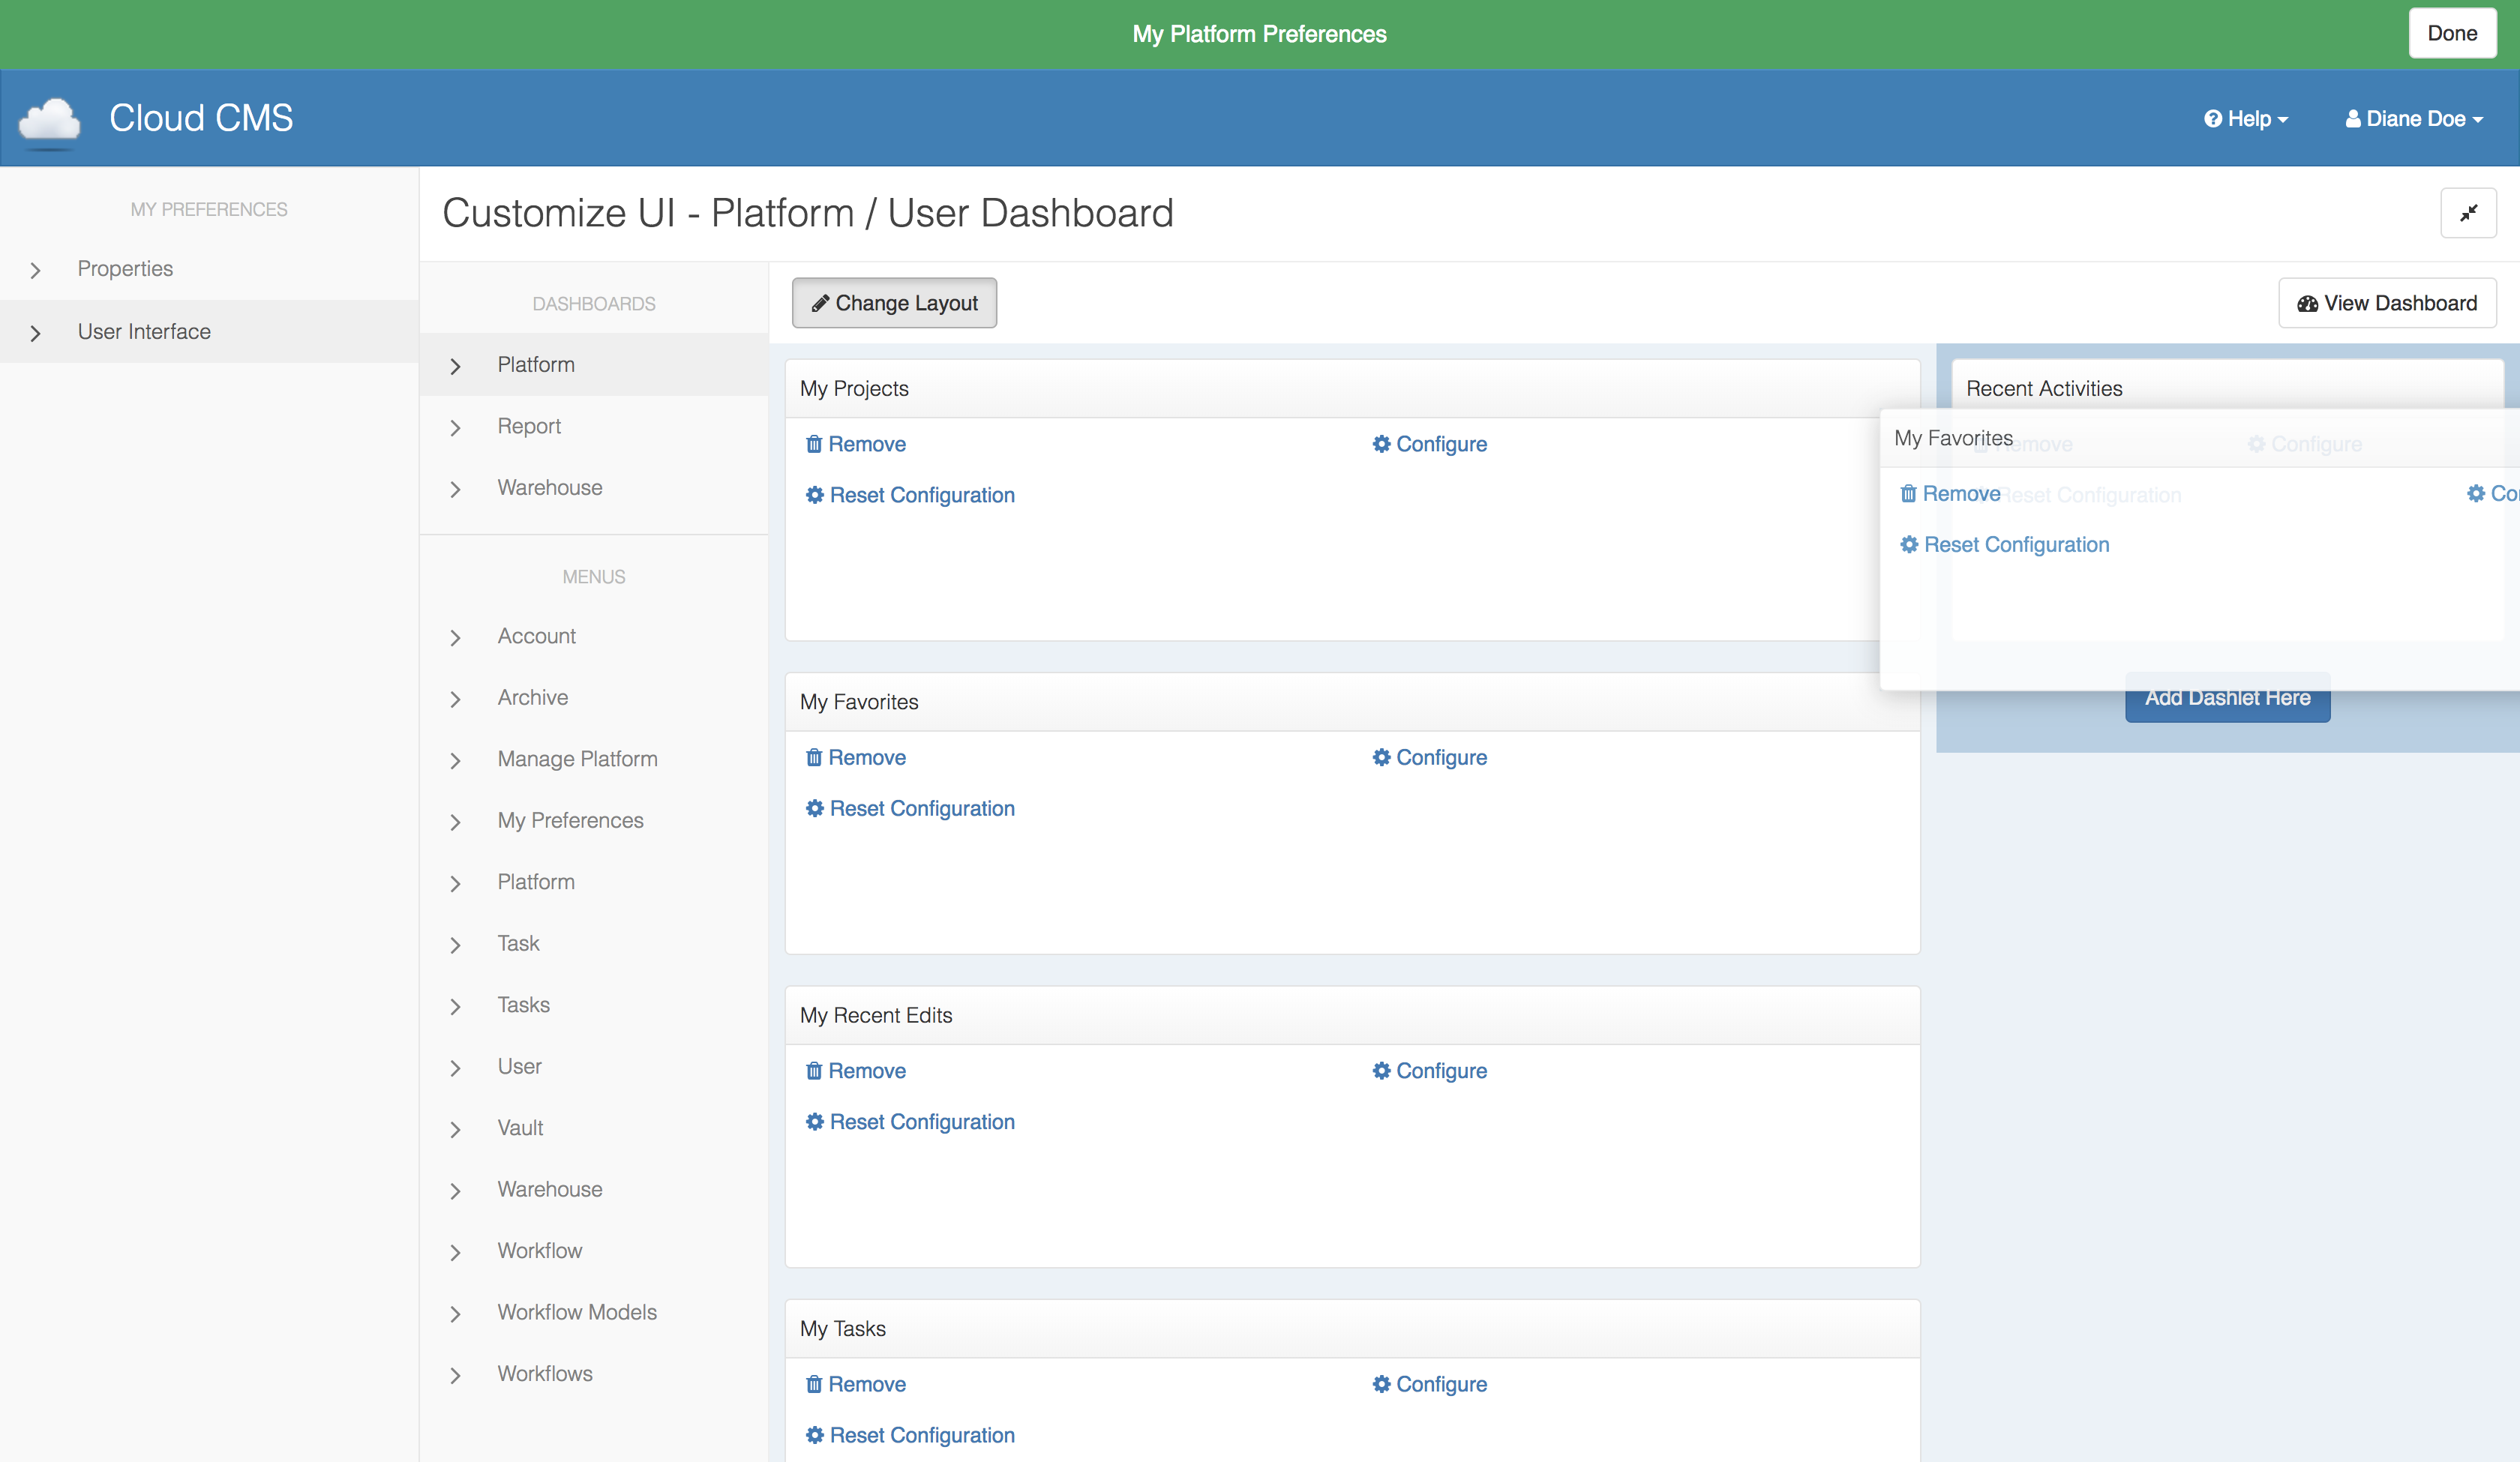The image size is (2520, 1462).
Task: Open the Diane Doe user menu
Action: pos(2414,119)
